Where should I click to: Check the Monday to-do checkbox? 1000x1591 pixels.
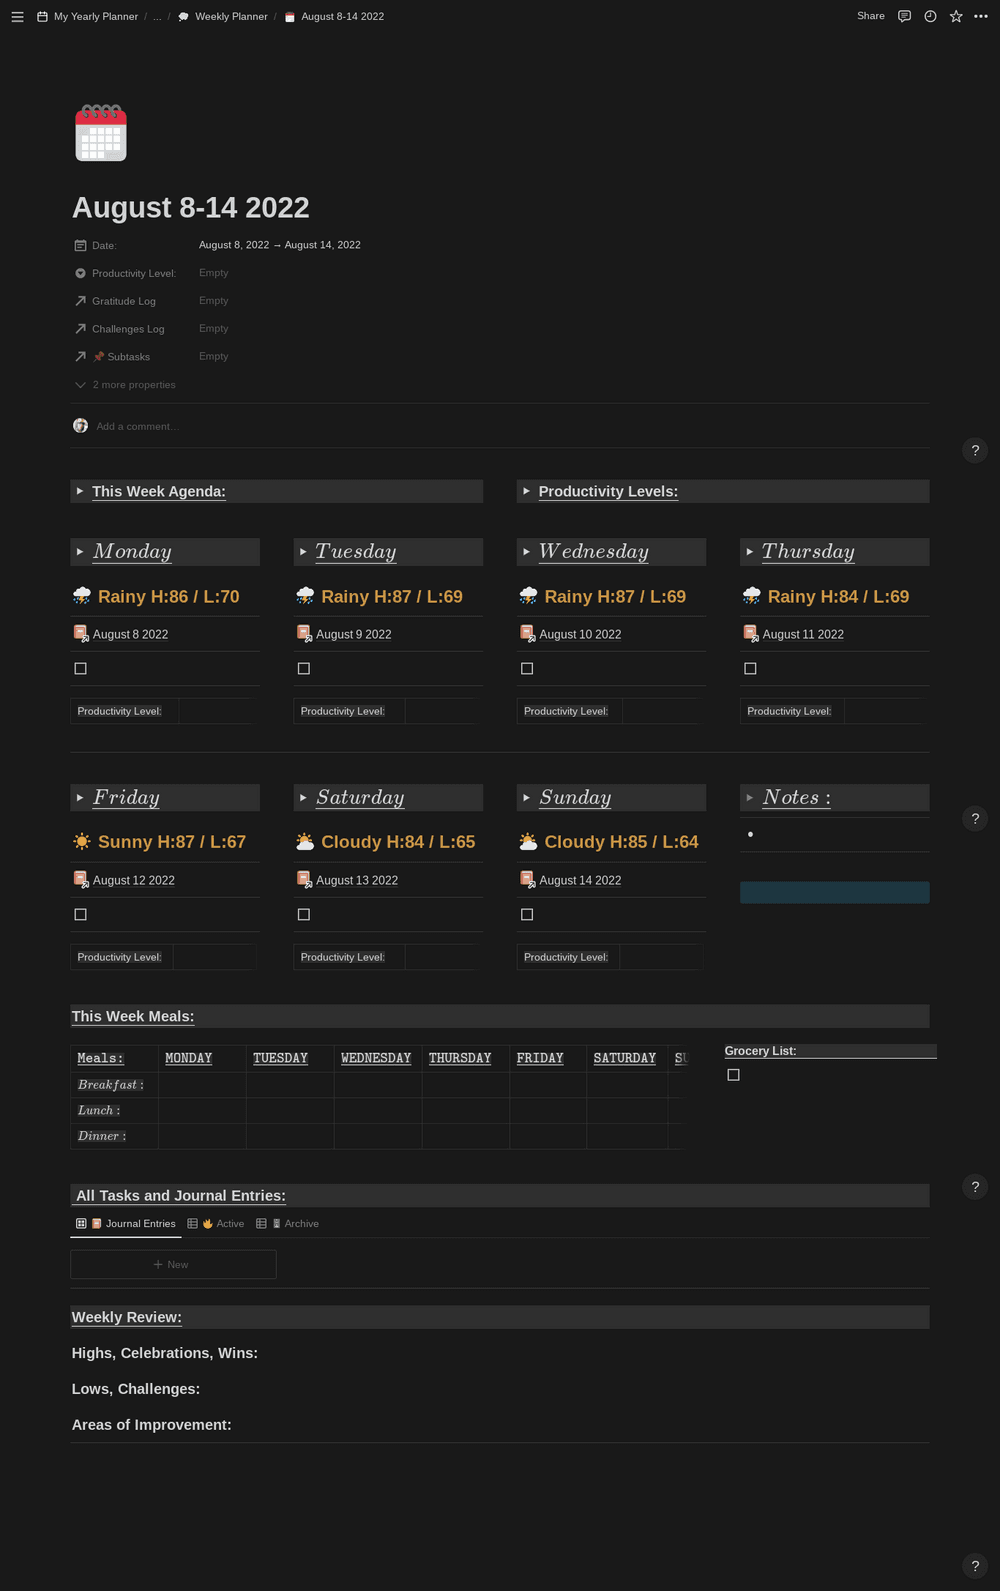(x=81, y=669)
